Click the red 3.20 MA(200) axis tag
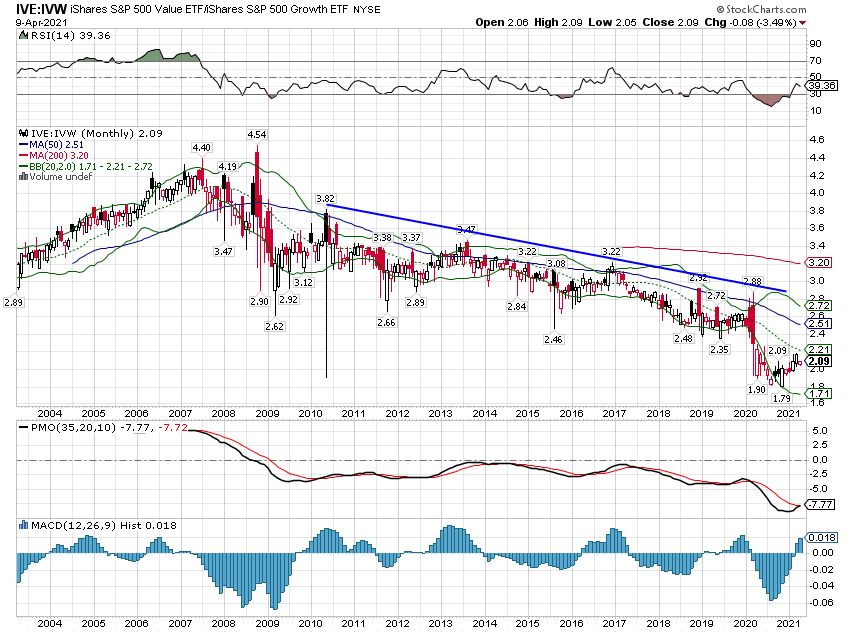This screenshot has width=850, height=633. click(x=820, y=262)
